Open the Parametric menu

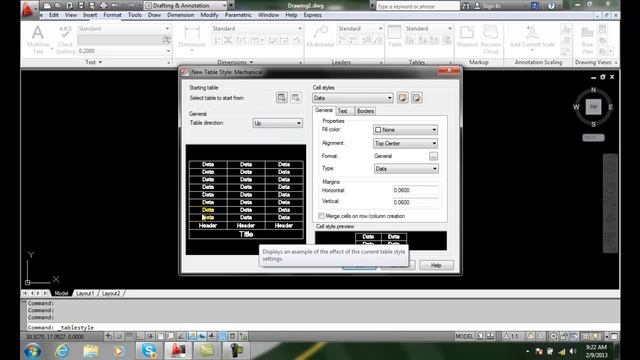pyautogui.click(x=238, y=15)
